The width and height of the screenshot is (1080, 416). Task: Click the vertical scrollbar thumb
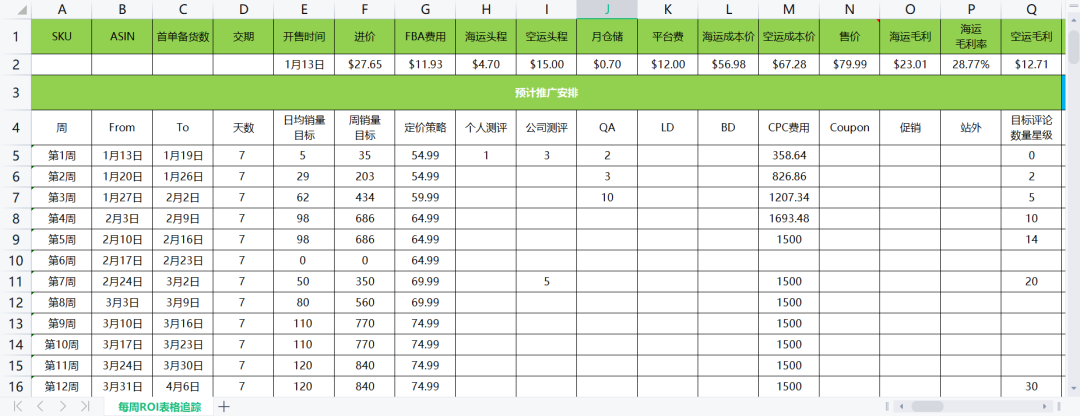click(1073, 45)
